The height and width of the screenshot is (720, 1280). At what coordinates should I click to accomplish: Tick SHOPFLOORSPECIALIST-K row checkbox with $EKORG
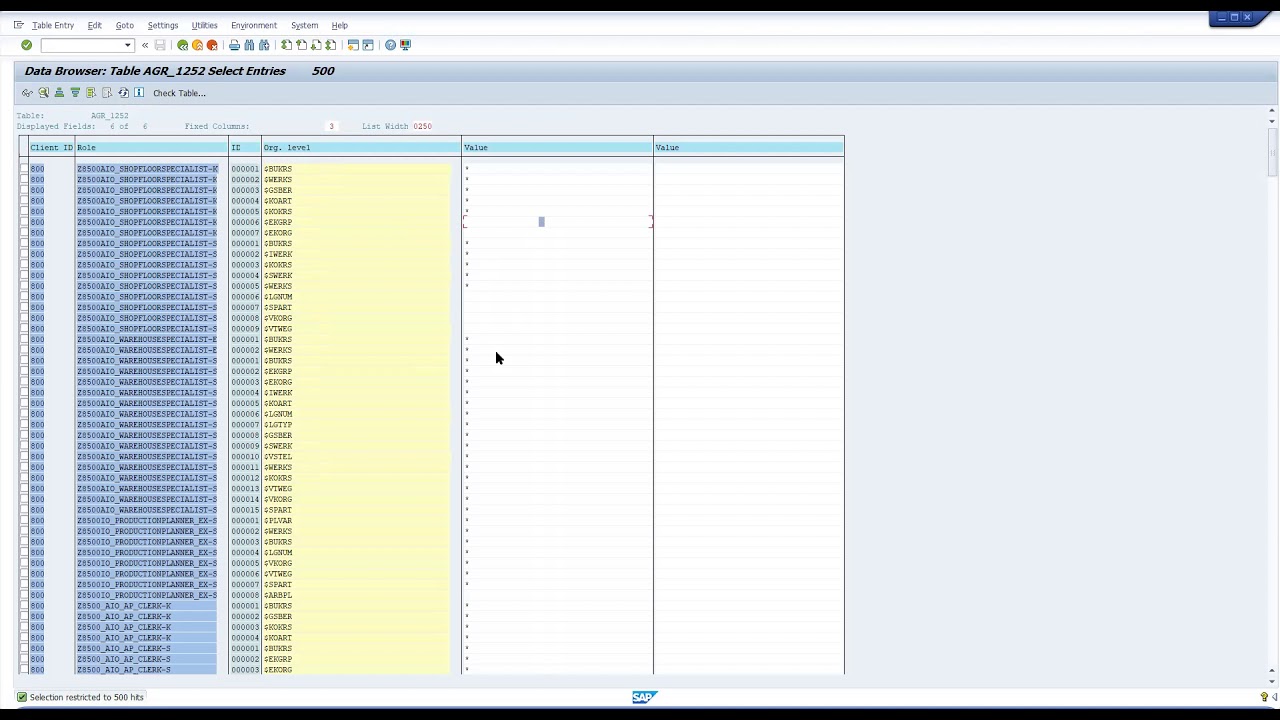click(24, 233)
